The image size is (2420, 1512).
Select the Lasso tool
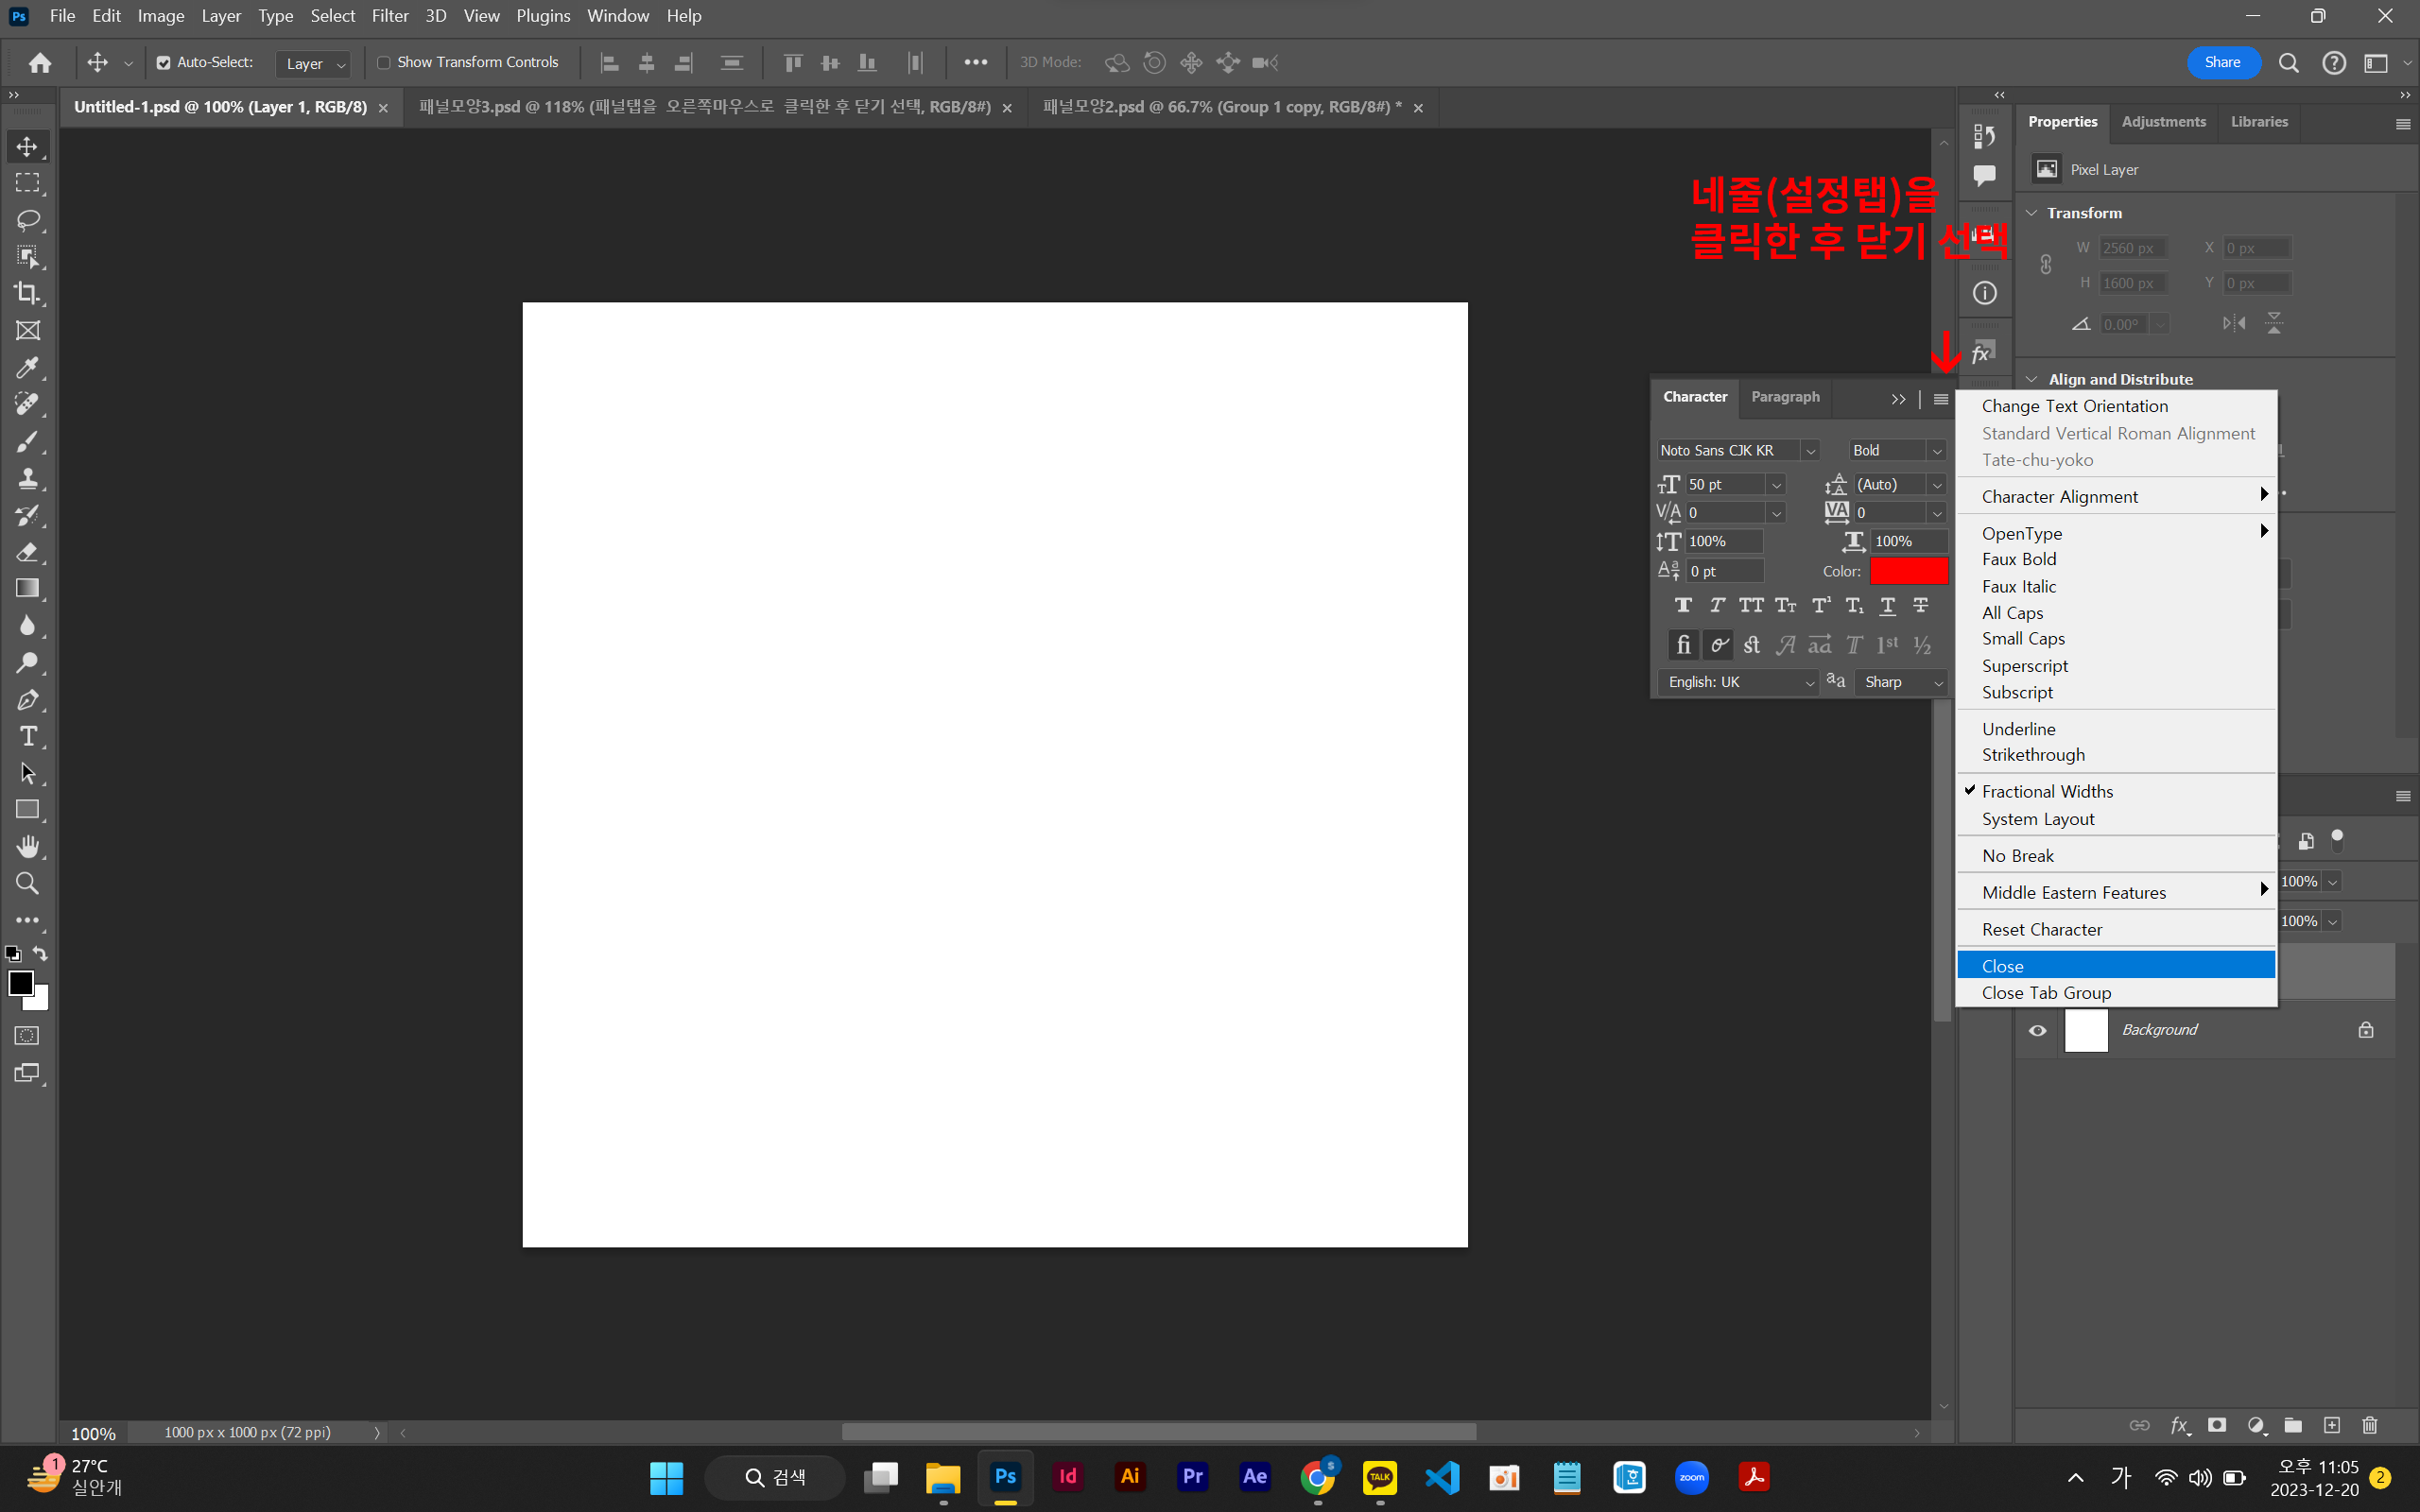pyautogui.click(x=27, y=219)
